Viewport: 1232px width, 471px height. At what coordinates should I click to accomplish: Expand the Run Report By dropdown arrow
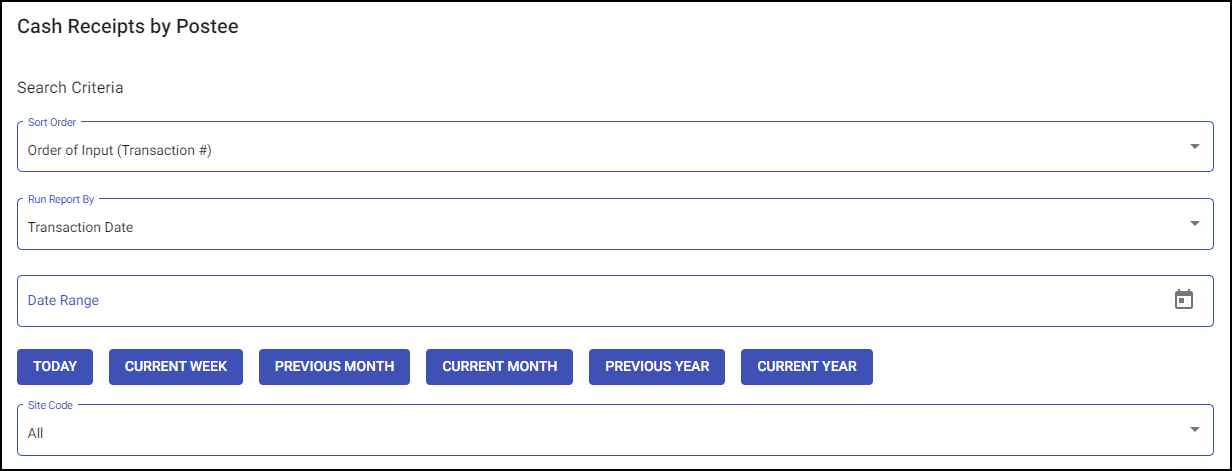tap(1194, 223)
